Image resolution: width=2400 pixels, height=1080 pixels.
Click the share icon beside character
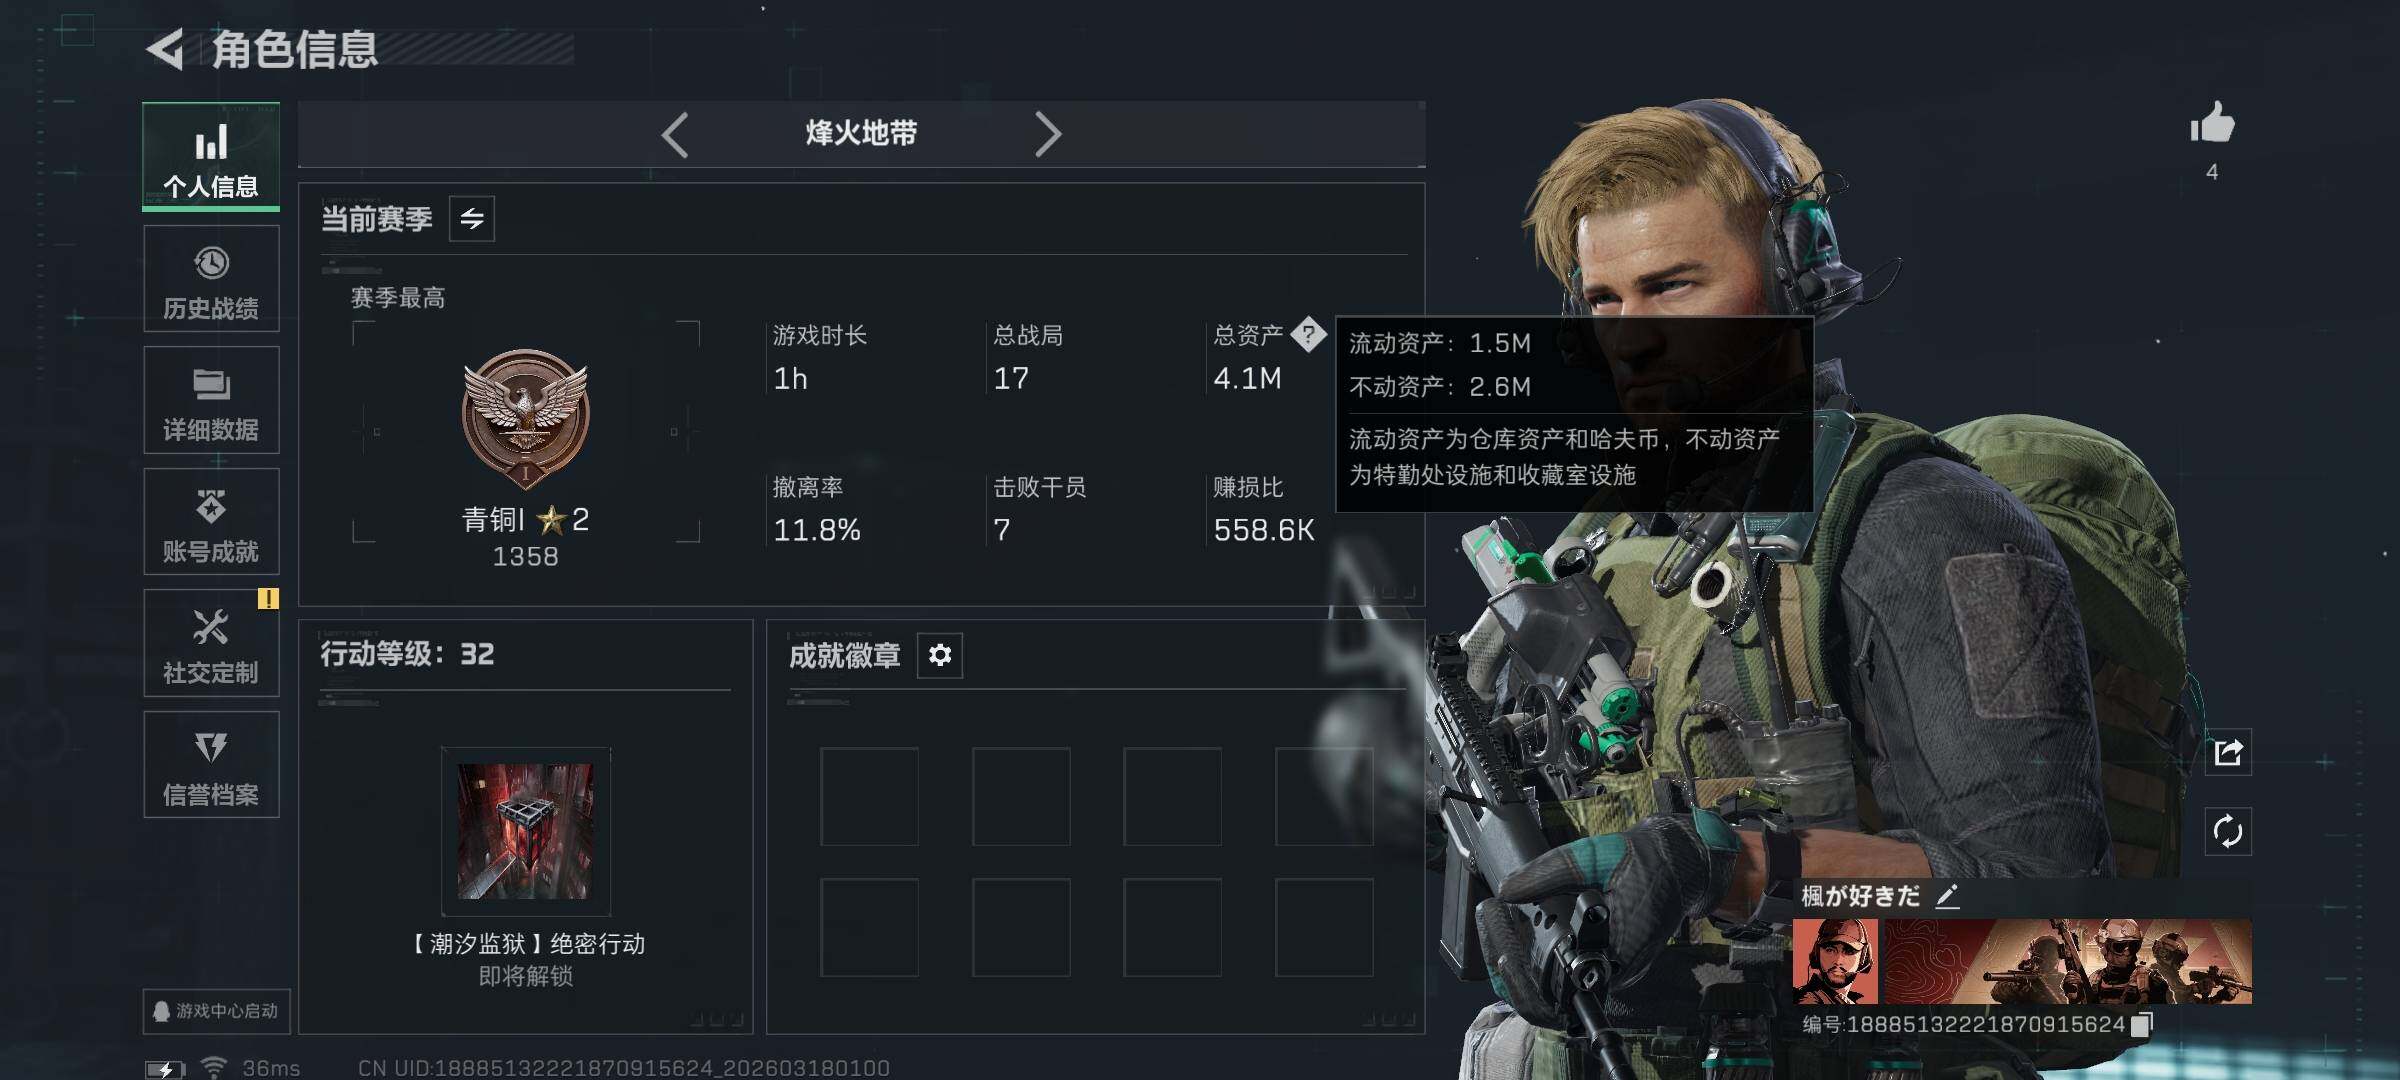click(x=2228, y=752)
